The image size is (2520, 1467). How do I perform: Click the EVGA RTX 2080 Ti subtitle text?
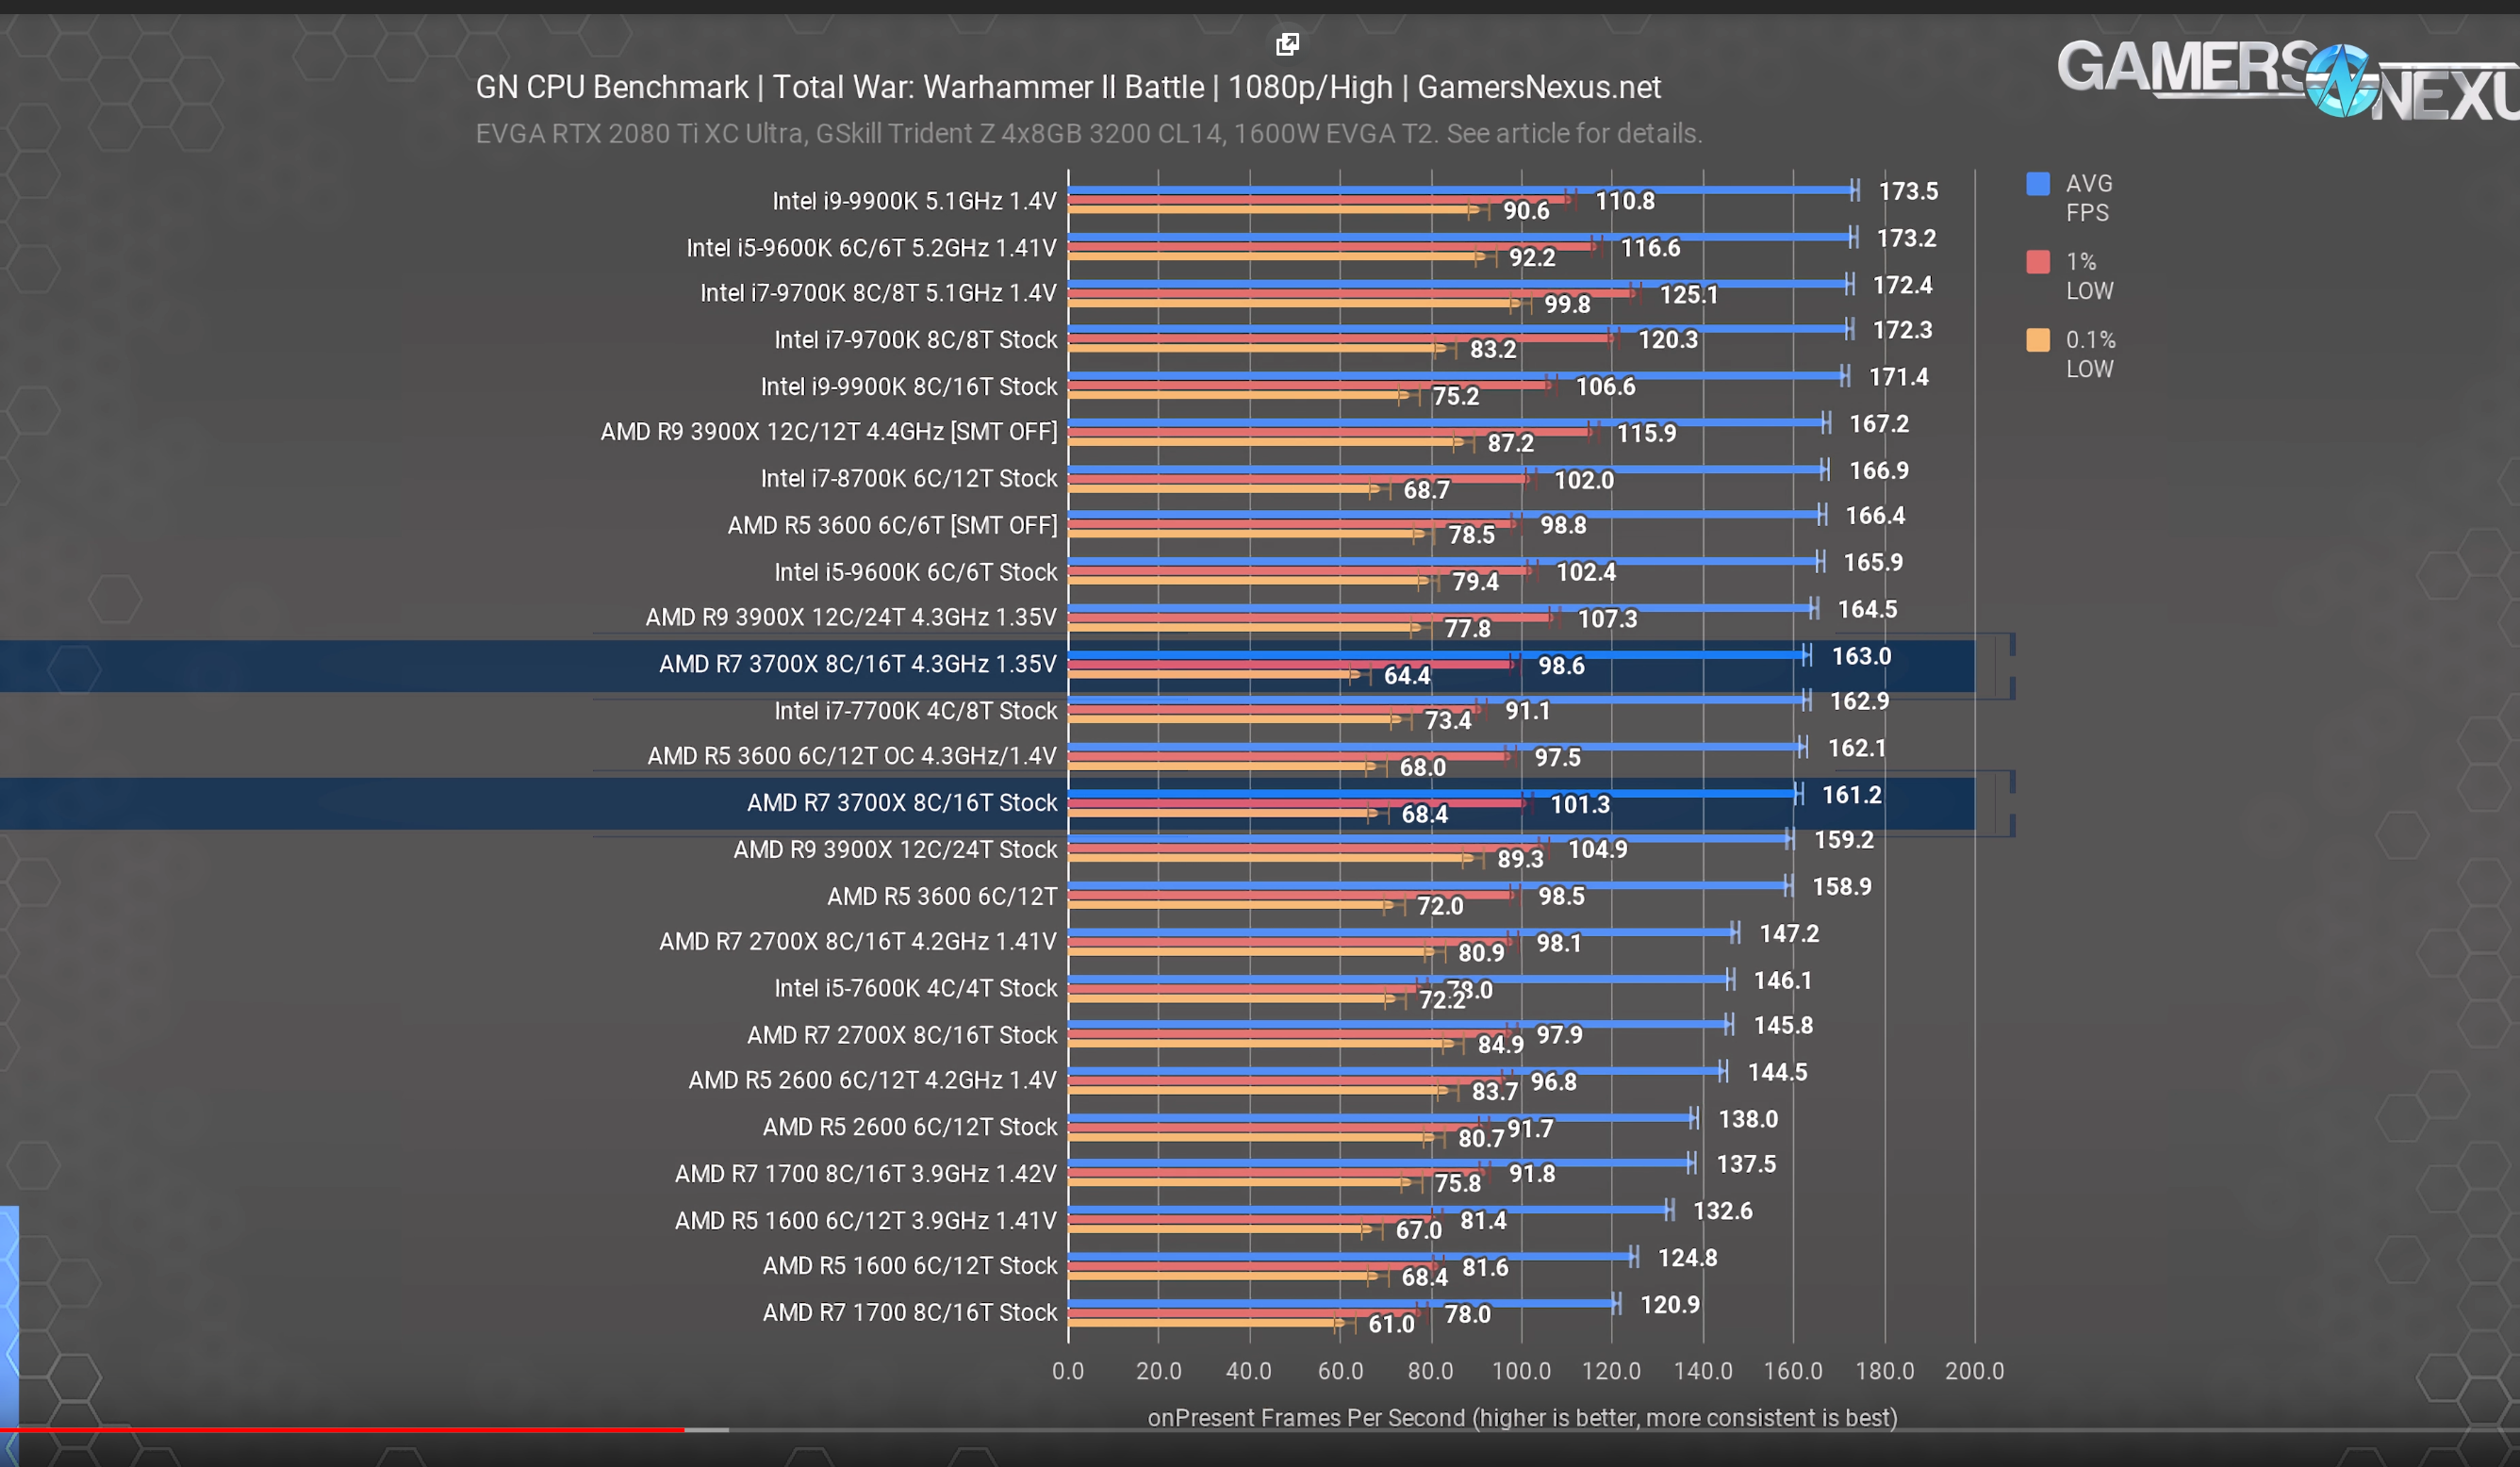pos(1088,134)
